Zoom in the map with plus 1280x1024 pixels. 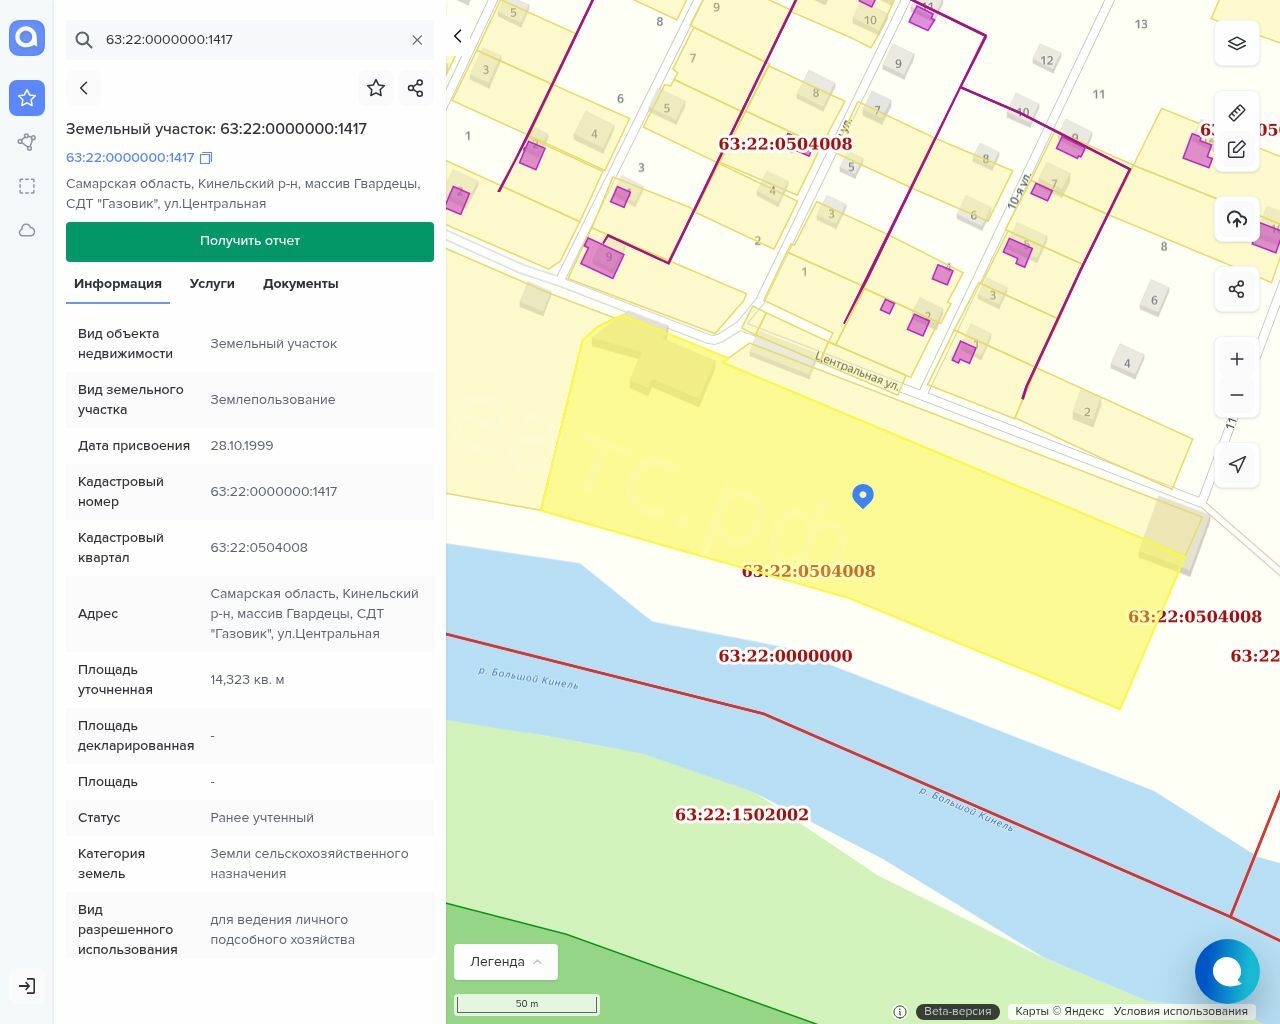pyautogui.click(x=1236, y=359)
